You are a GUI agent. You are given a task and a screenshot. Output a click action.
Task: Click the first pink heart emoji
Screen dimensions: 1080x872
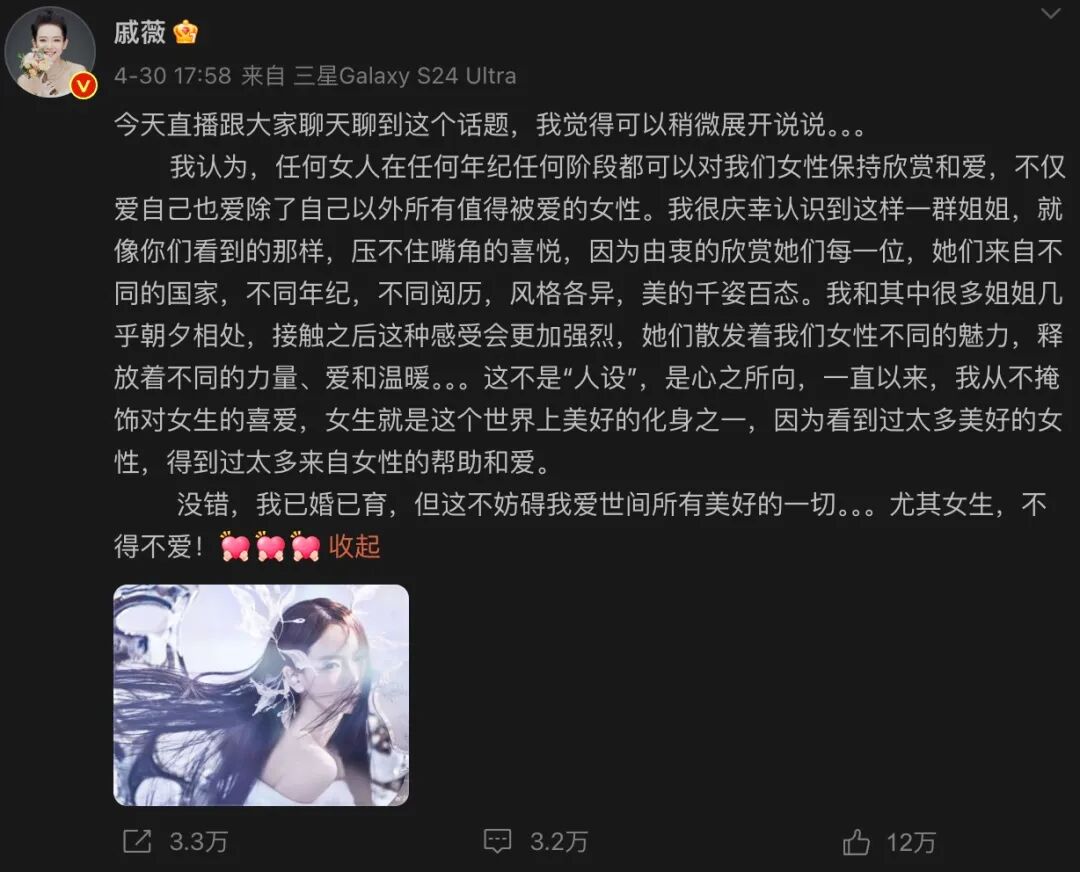pyautogui.click(x=234, y=546)
